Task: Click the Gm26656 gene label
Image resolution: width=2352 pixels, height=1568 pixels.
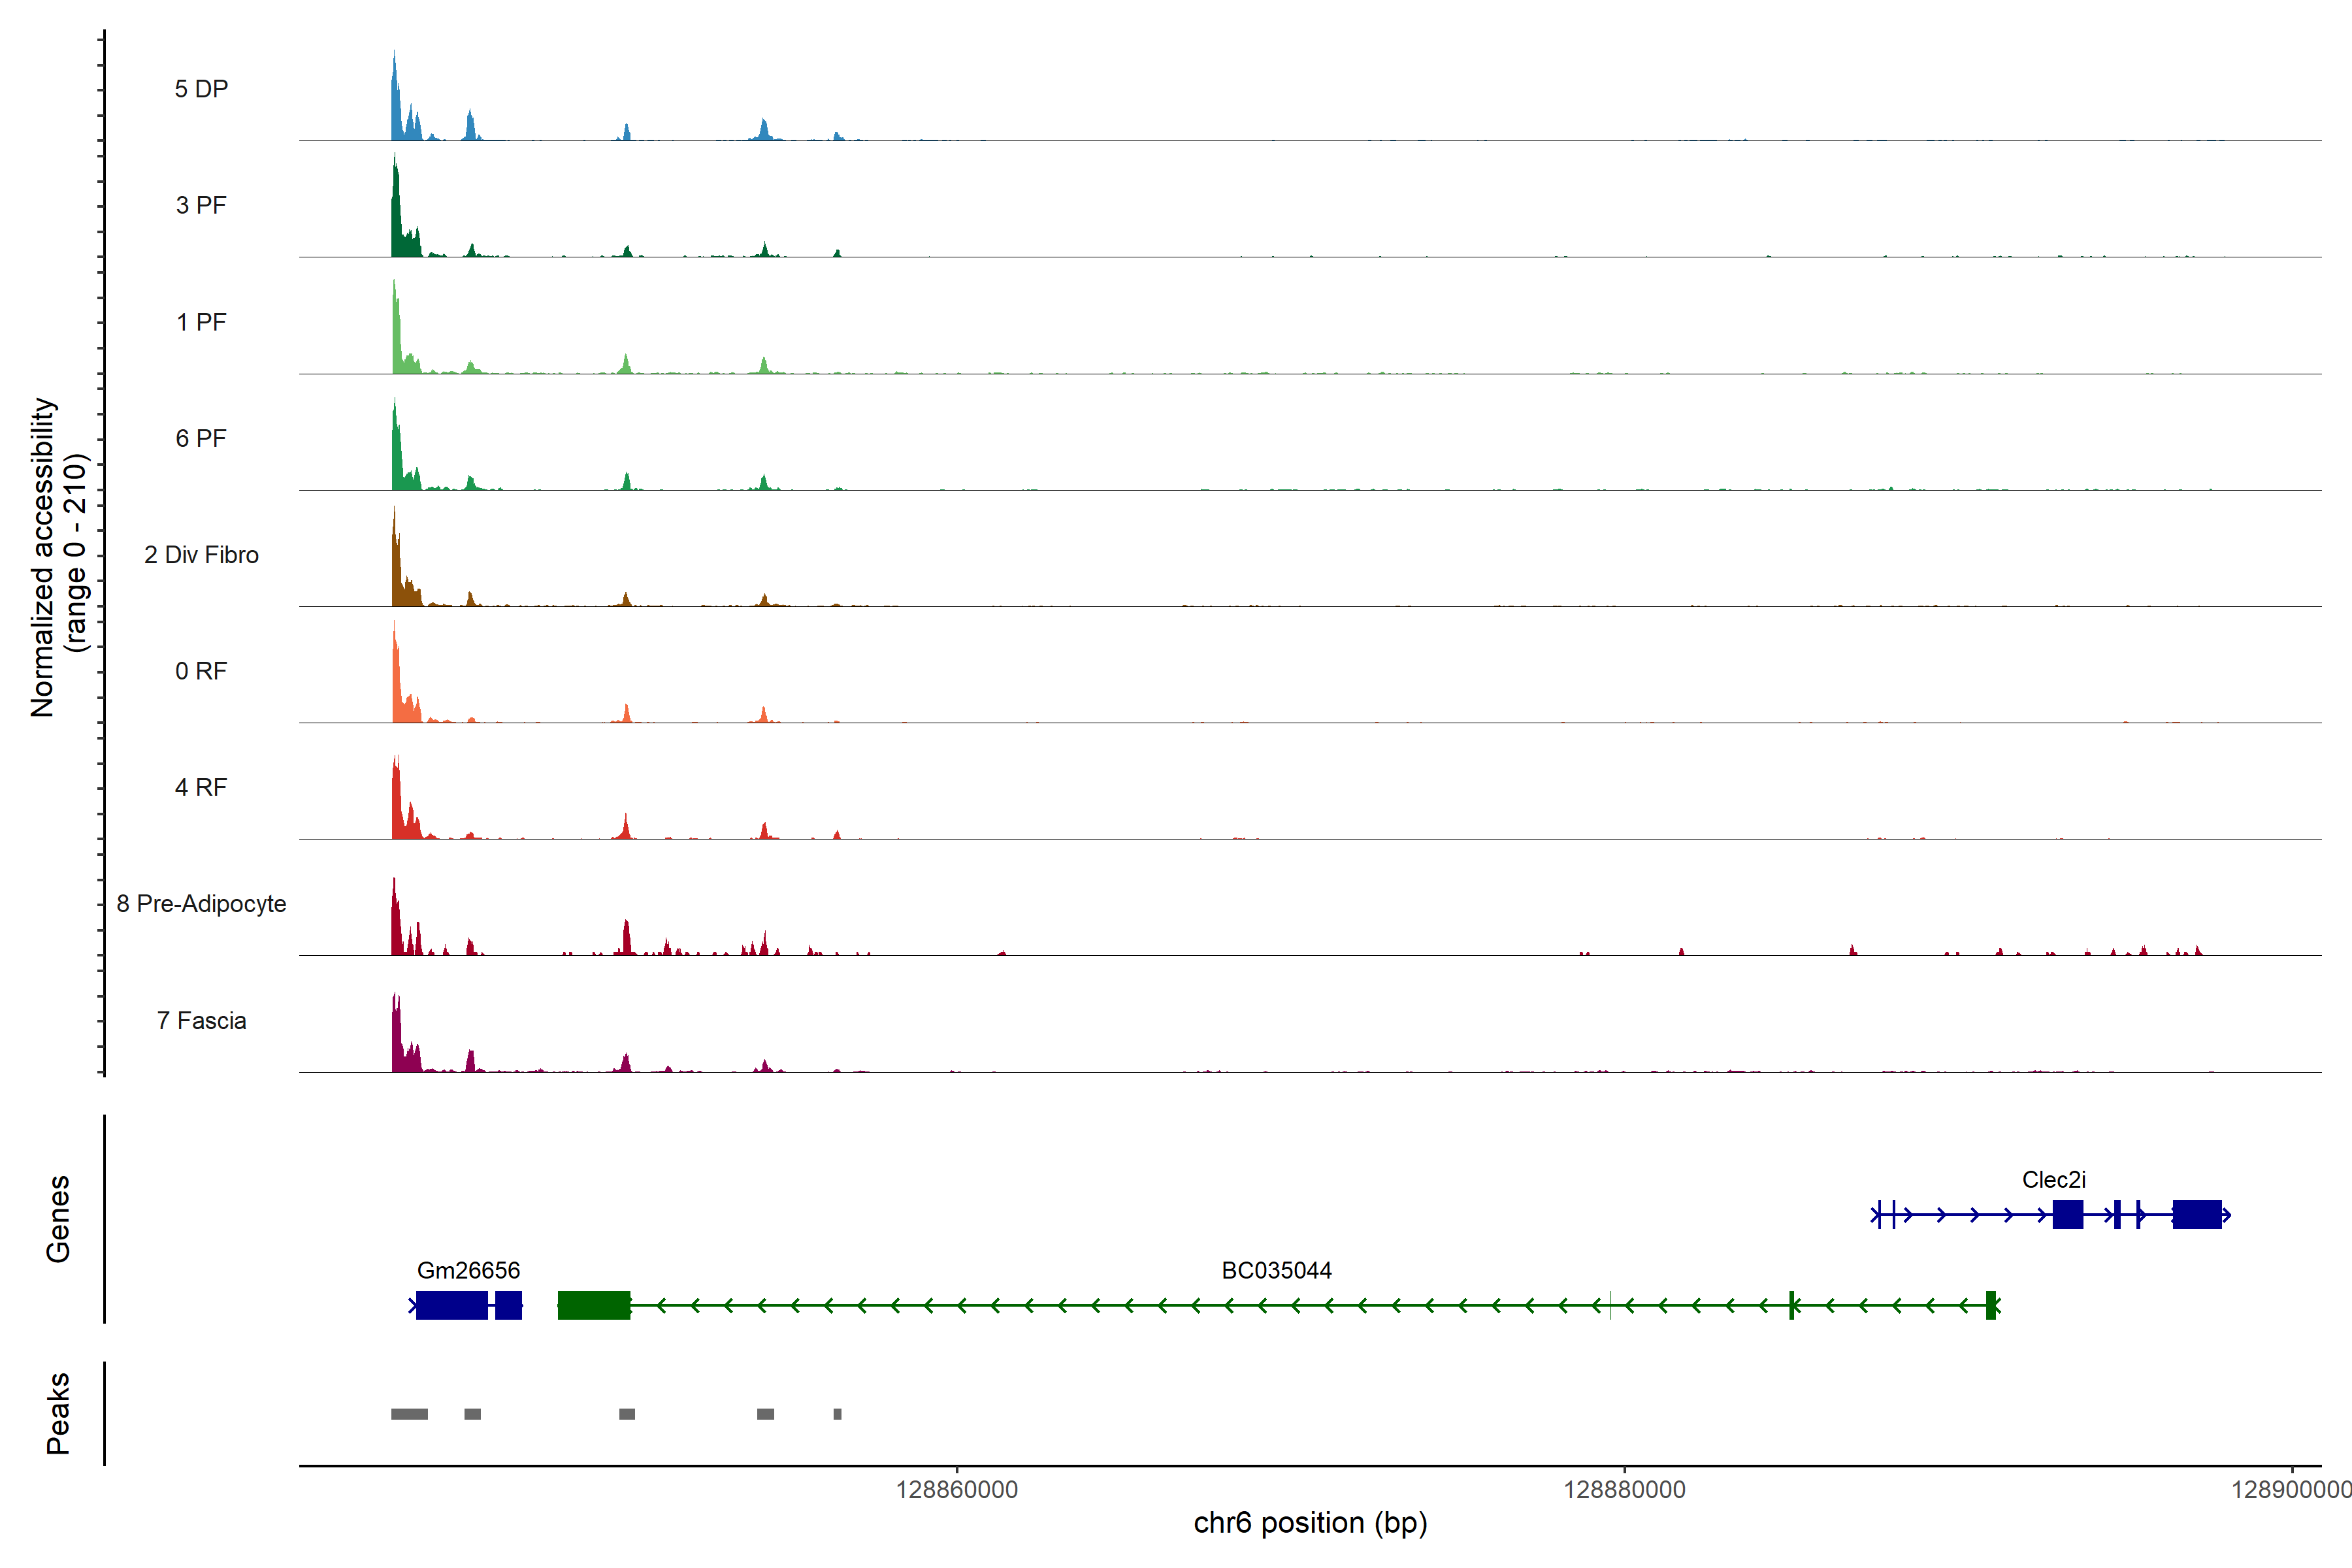Action: click(x=468, y=1270)
